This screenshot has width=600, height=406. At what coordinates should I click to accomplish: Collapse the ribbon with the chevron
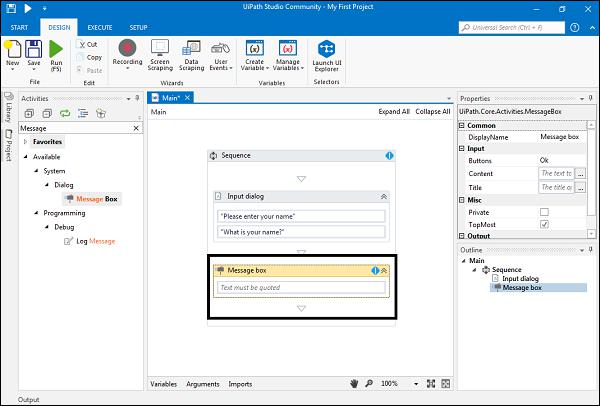[592, 28]
